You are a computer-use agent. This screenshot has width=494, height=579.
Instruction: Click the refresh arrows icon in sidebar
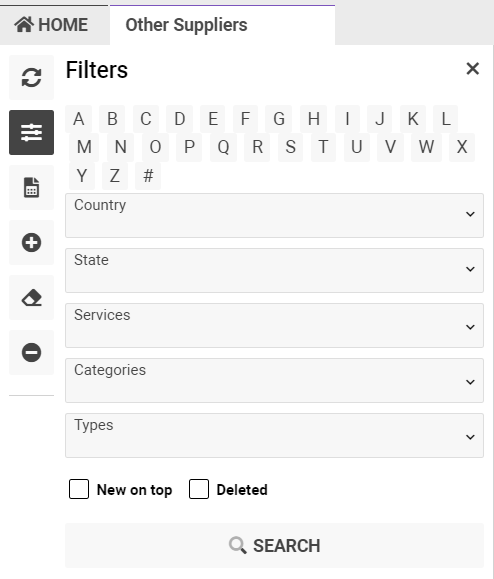(31, 78)
